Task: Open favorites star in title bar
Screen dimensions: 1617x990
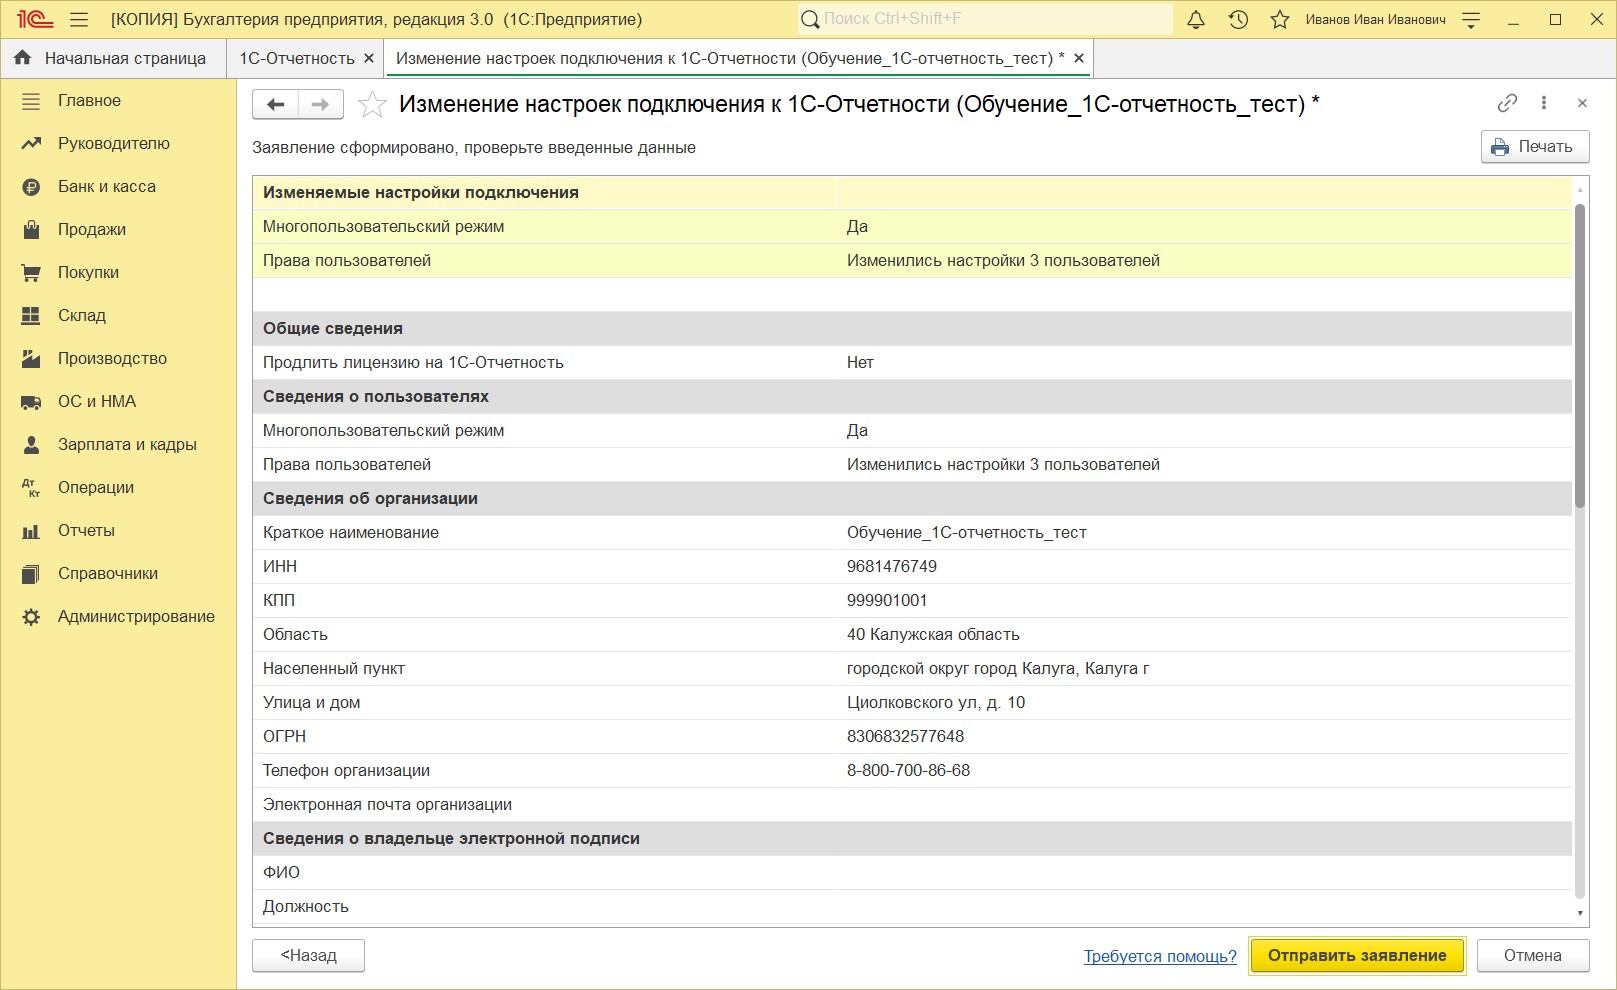Action: point(1280,20)
